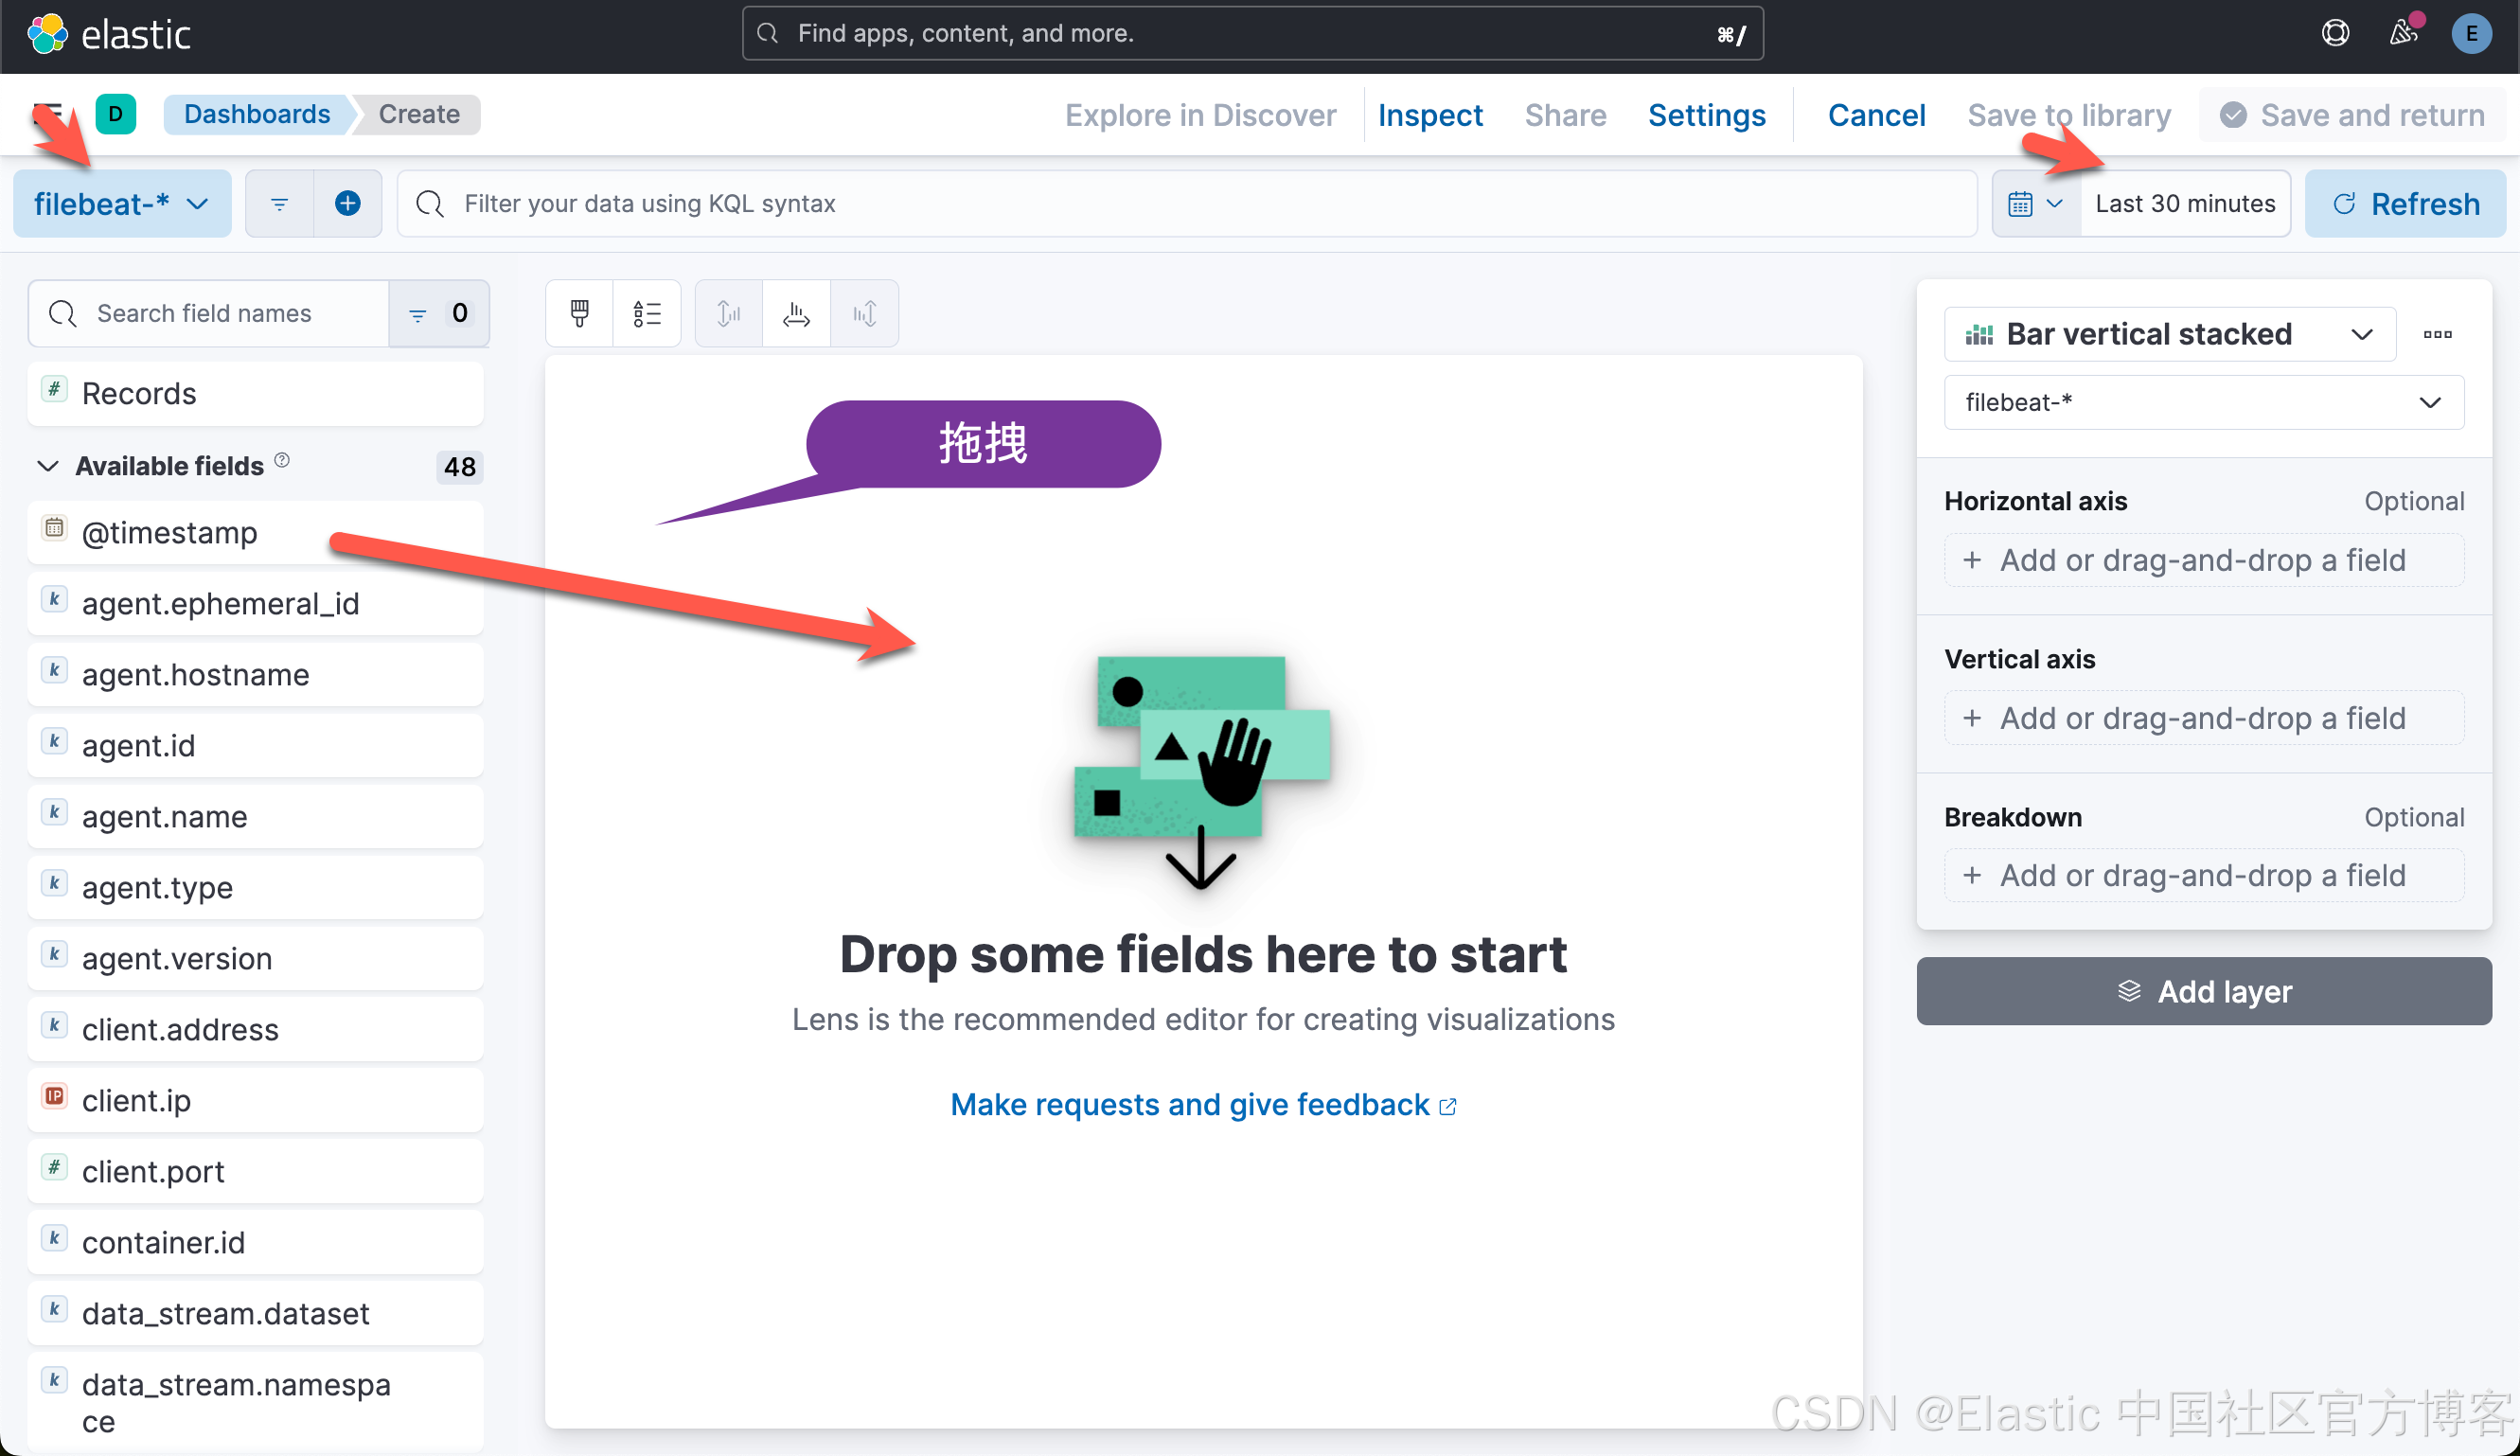
Task: Add a filter with plus icon
Action: click(x=348, y=203)
